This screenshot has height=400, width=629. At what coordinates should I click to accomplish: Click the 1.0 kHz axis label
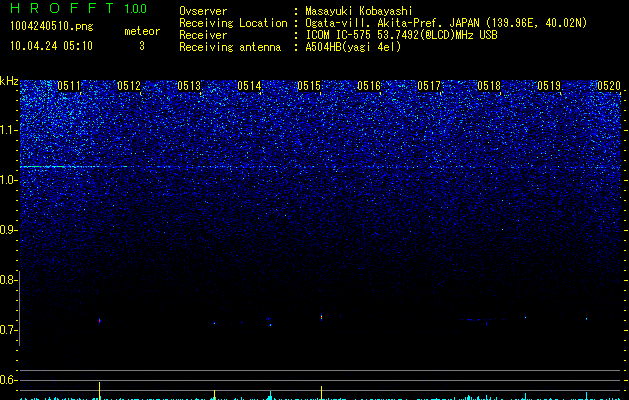pos(9,180)
